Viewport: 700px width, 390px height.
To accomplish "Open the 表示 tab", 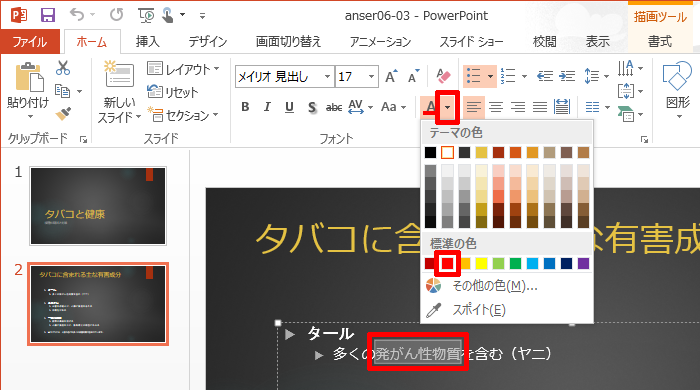I will tap(597, 42).
